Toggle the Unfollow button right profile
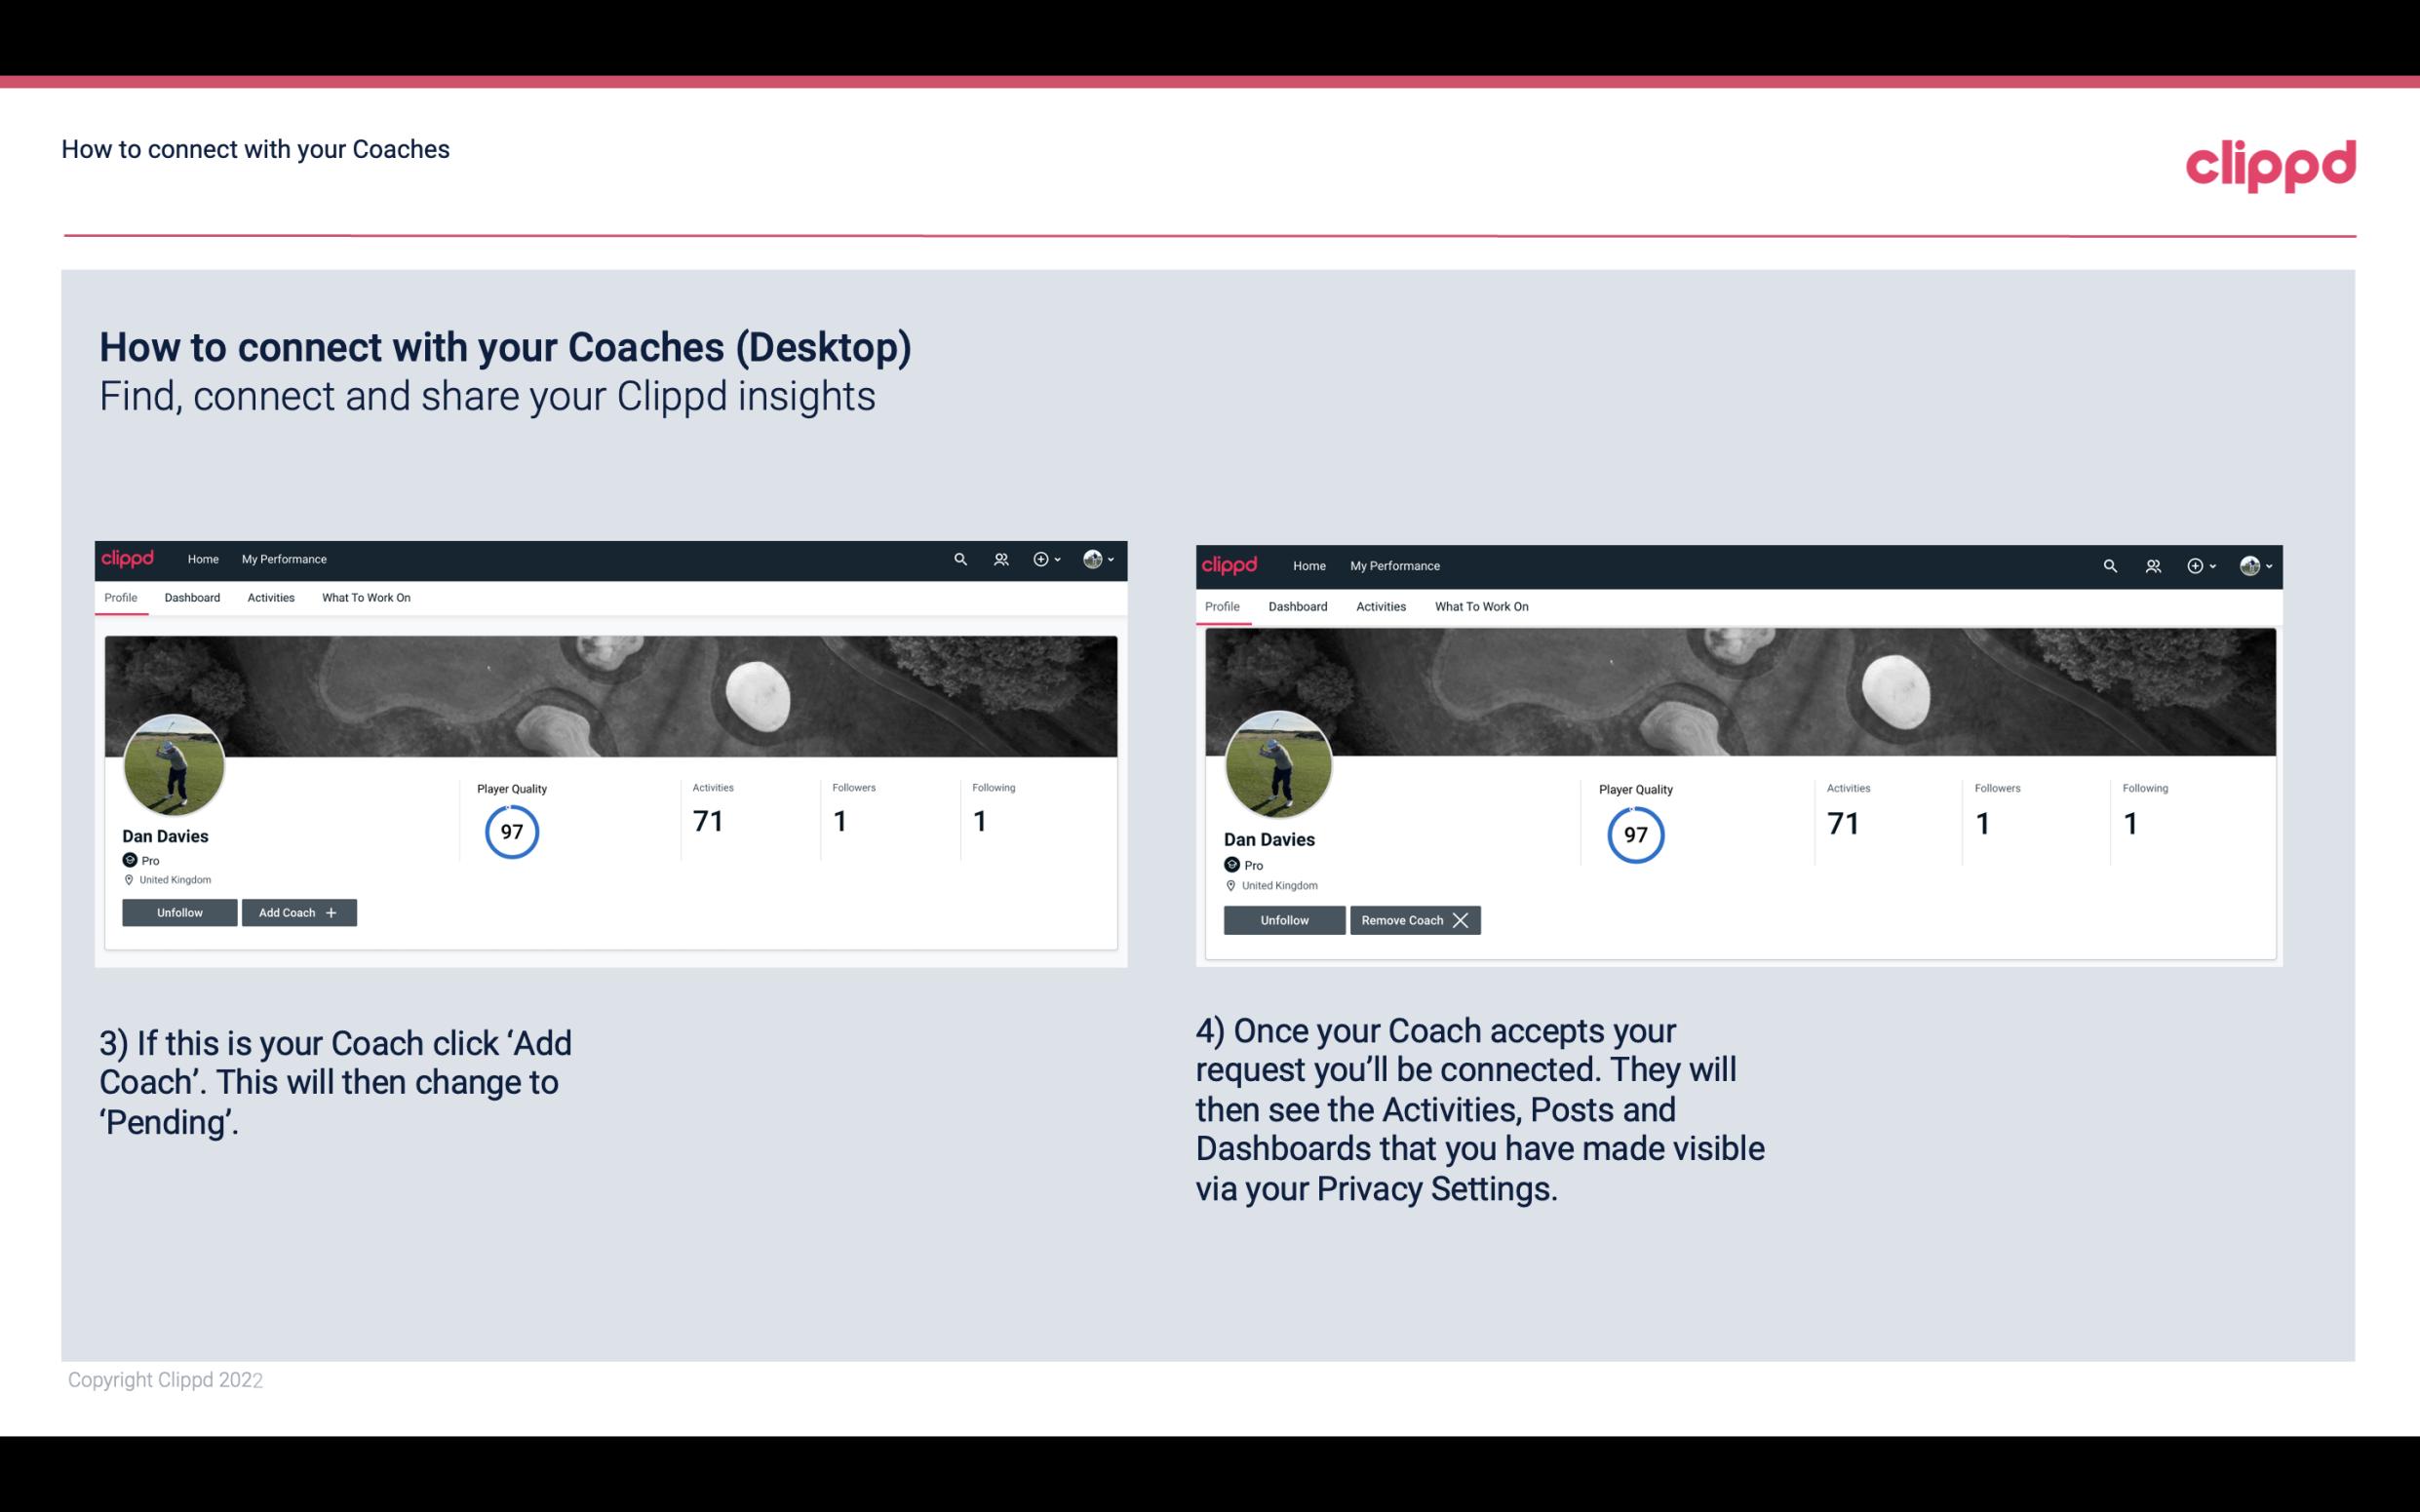This screenshot has width=2420, height=1512. point(1282,919)
